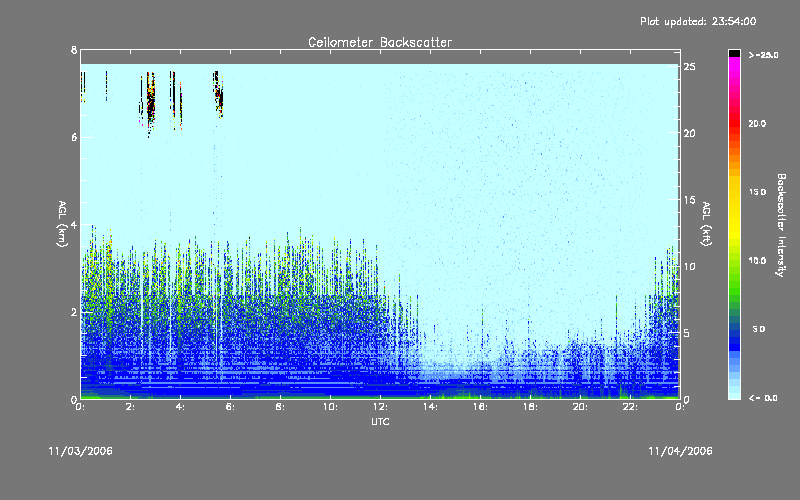The image size is (800, 500).
Task: Click the UTC x-axis label
Action: (380, 421)
